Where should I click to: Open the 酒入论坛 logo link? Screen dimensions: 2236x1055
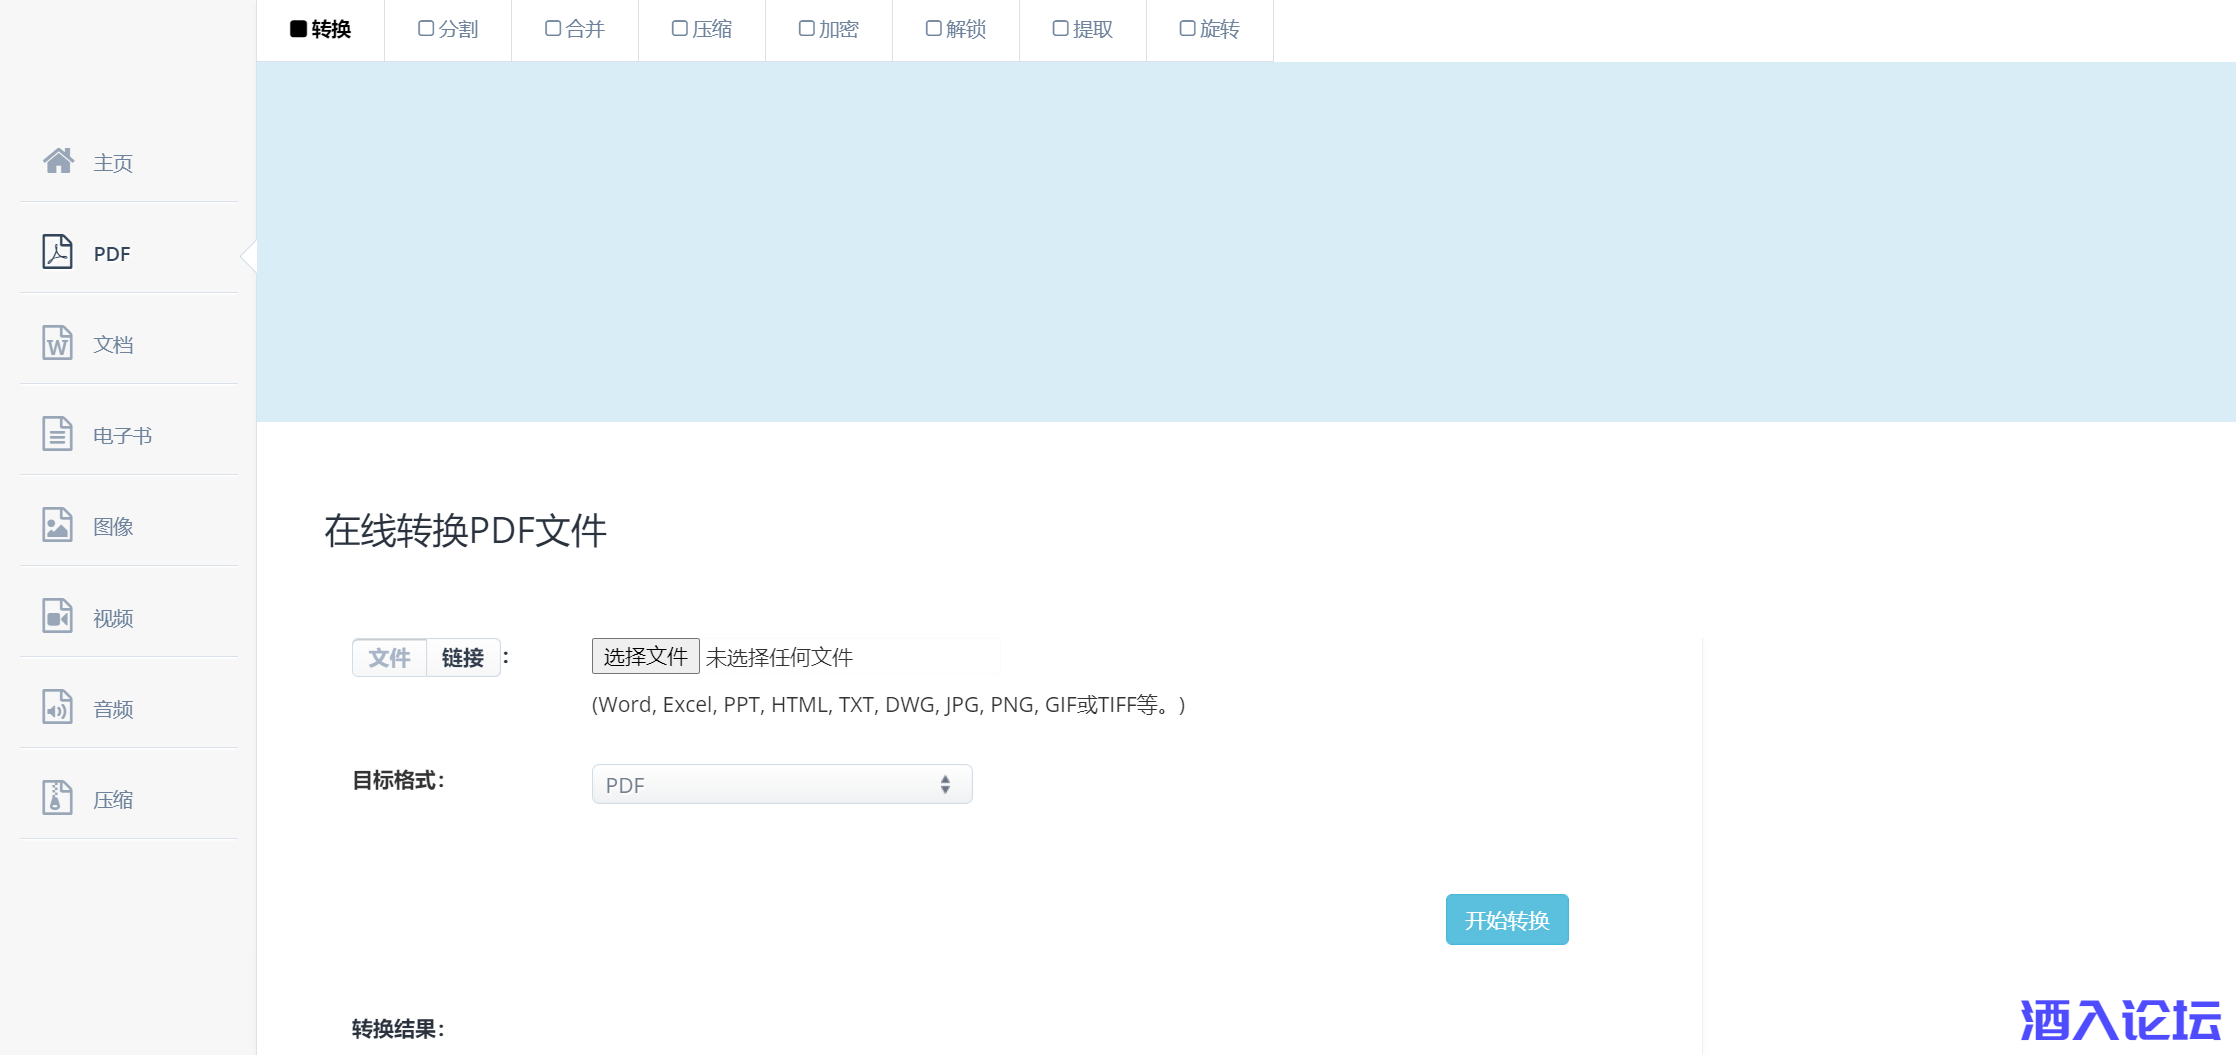click(x=2120, y=1021)
